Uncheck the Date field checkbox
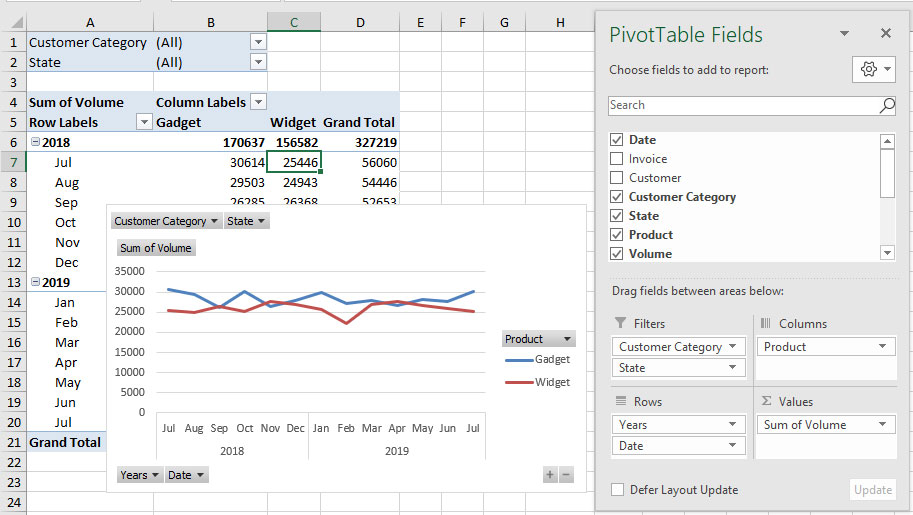The image size is (913, 515). [x=616, y=139]
